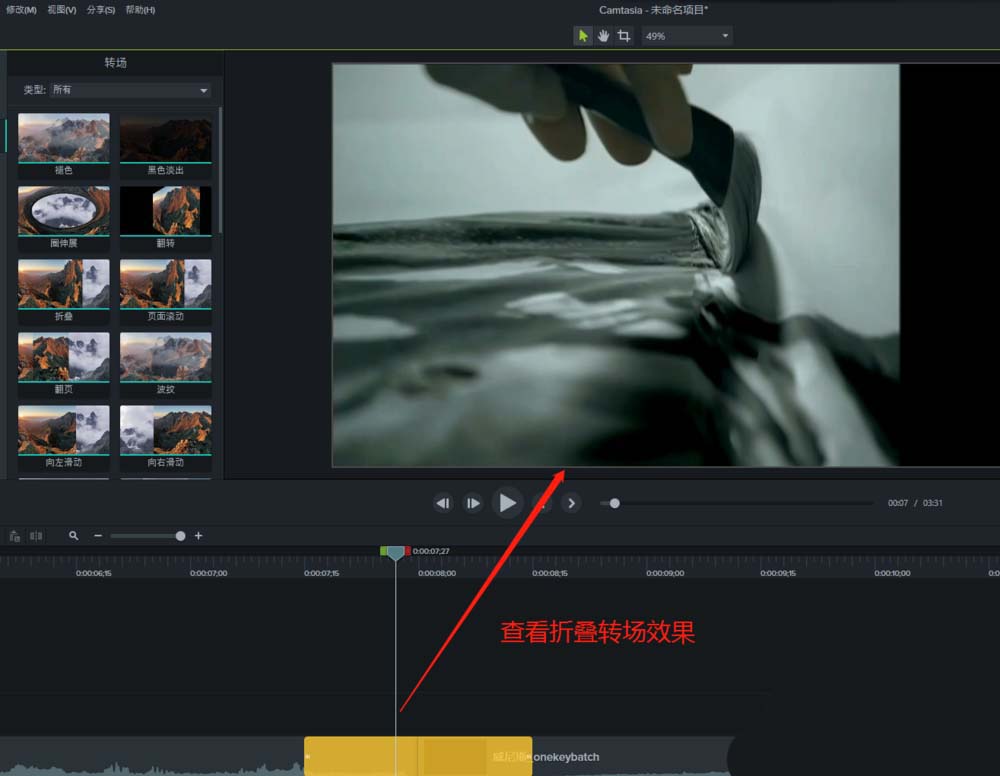Click the timeline zoom slider handle
Viewport: 1000px width, 776px height.
tap(180, 536)
